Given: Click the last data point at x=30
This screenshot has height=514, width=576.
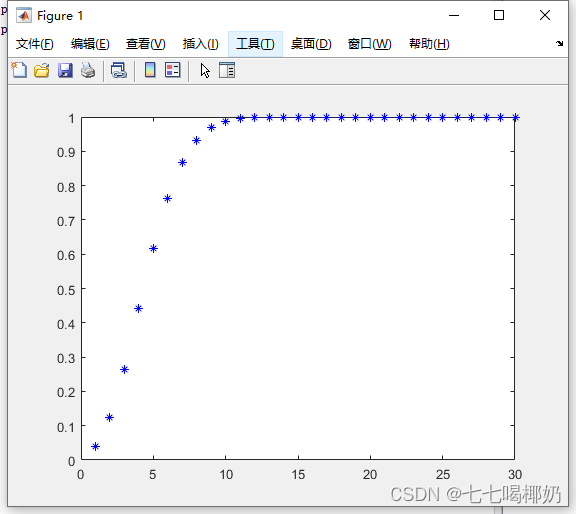Looking at the screenshot, I should click(515, 118).
